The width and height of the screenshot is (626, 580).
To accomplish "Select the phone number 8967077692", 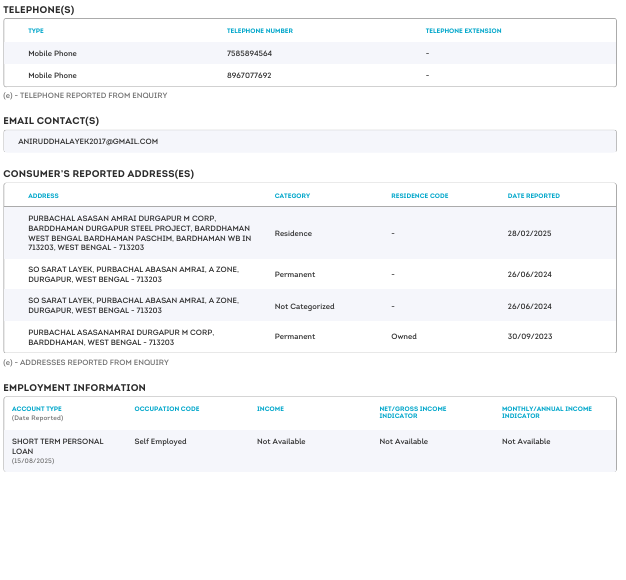I will click(x=249, y=75).
